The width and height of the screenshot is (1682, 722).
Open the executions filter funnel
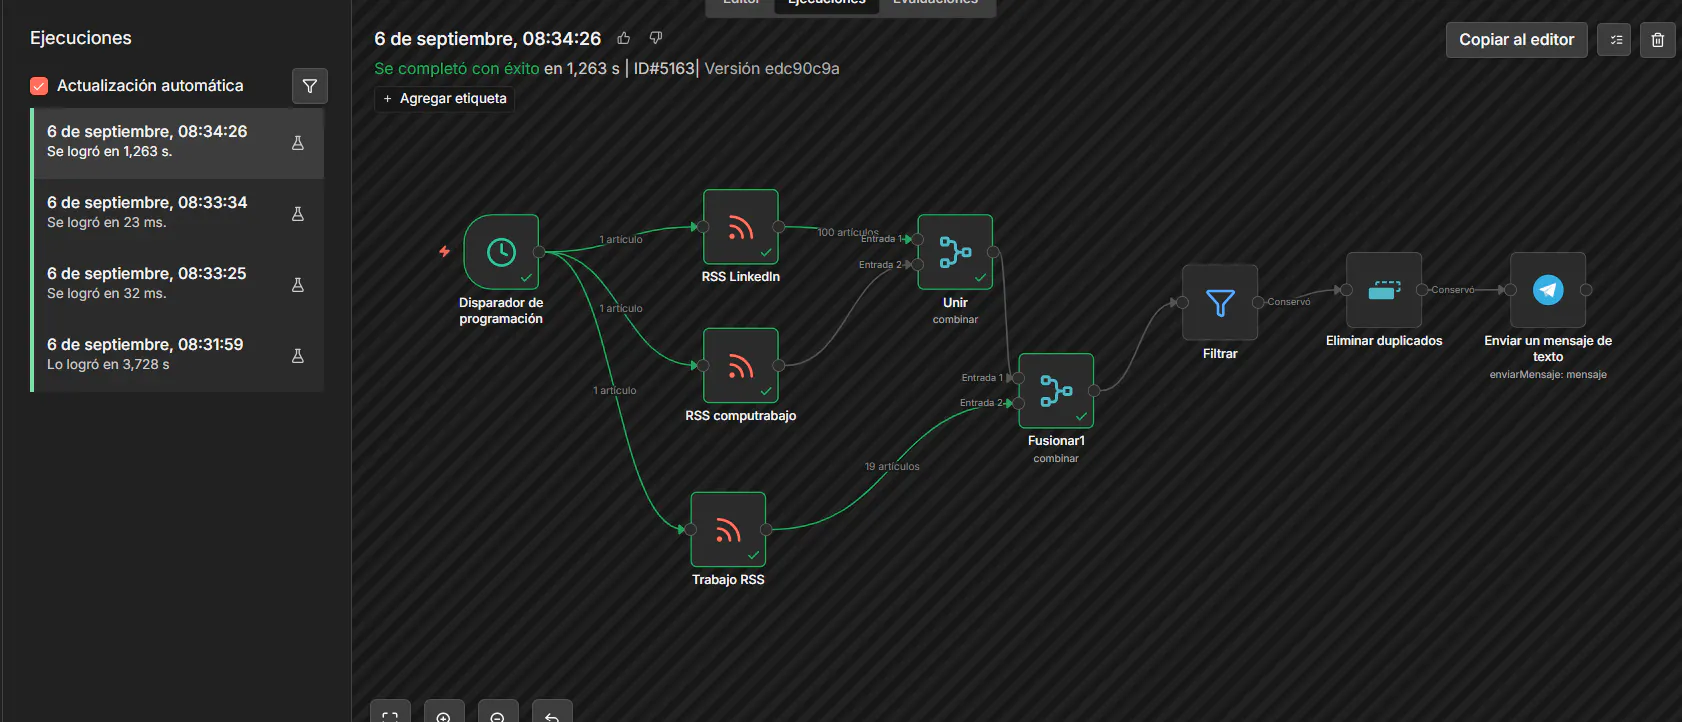pyautogui.click(x=310, y=86)
